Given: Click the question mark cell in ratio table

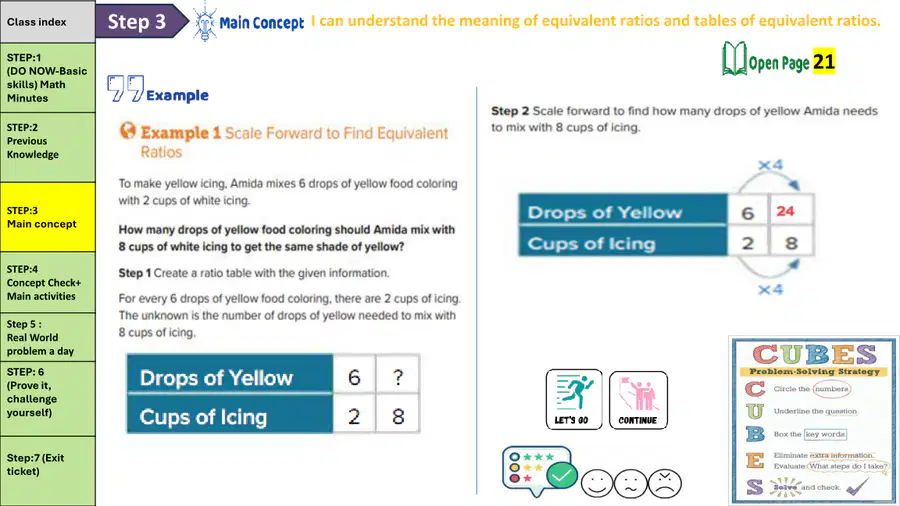Looking at the screenshot, I should pos(398,377).
